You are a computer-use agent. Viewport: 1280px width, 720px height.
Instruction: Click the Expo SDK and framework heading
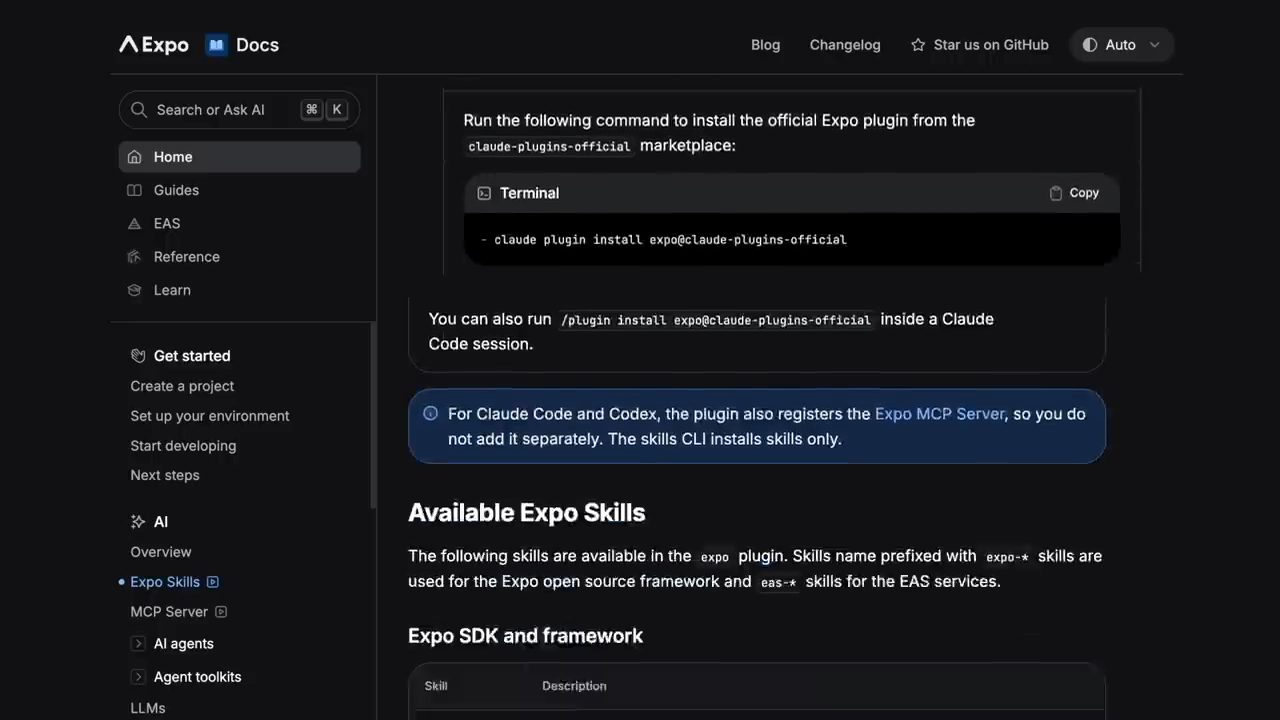(525, 636)
